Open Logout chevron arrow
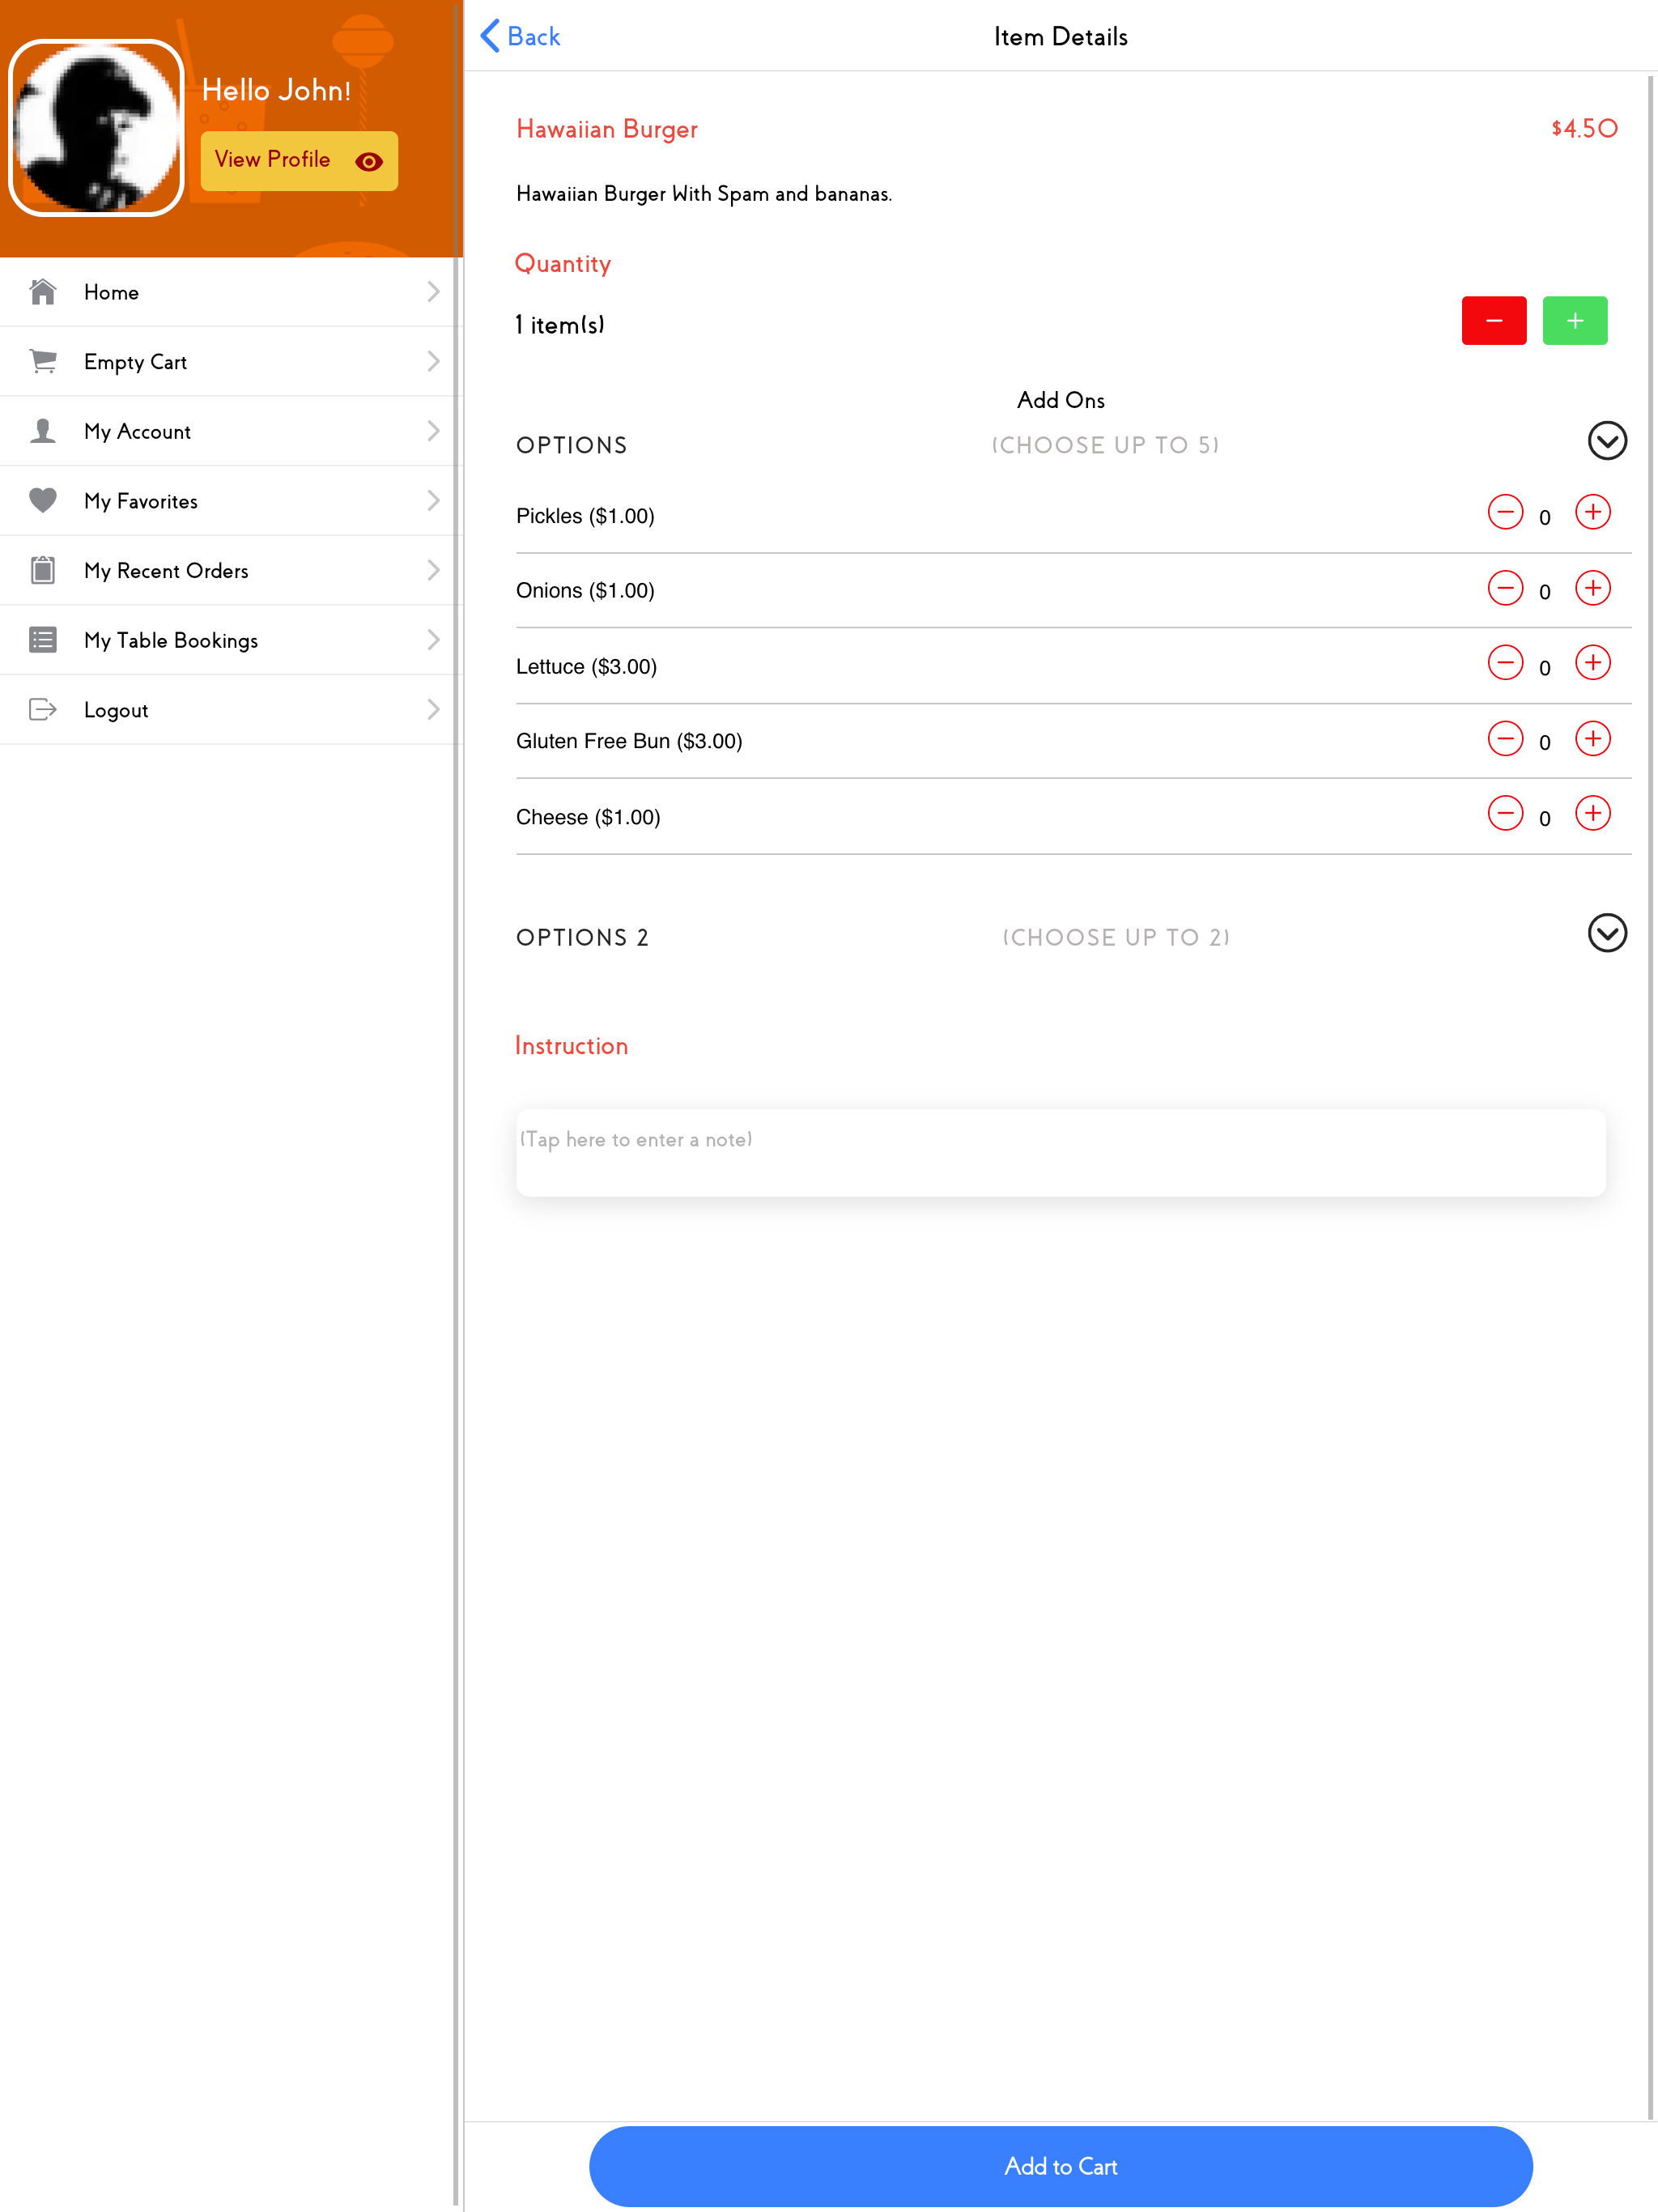This screenshot has width=1658, height=2212. tap(433, 710)
